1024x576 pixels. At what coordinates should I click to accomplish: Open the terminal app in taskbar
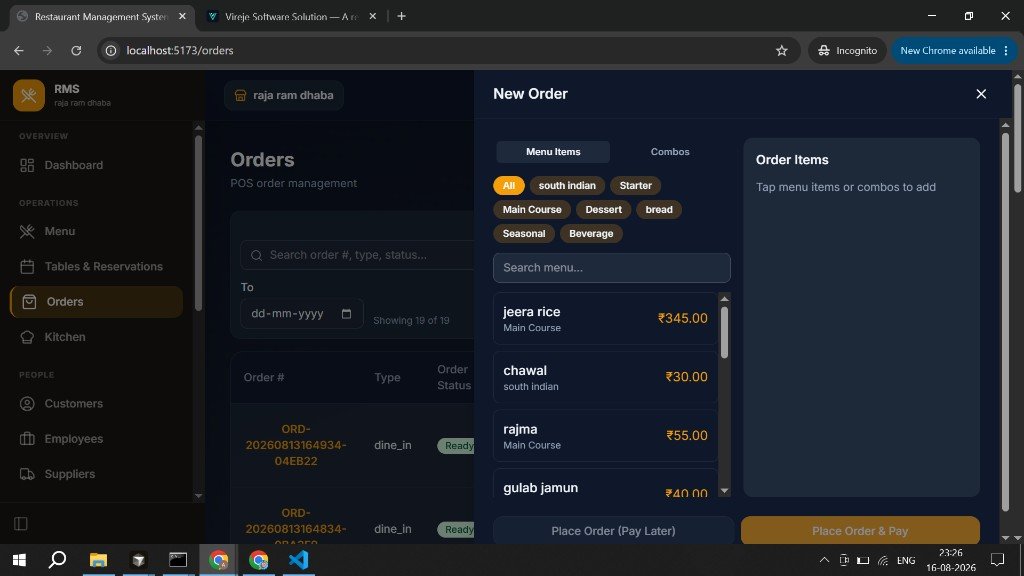(x=178, y=560)
